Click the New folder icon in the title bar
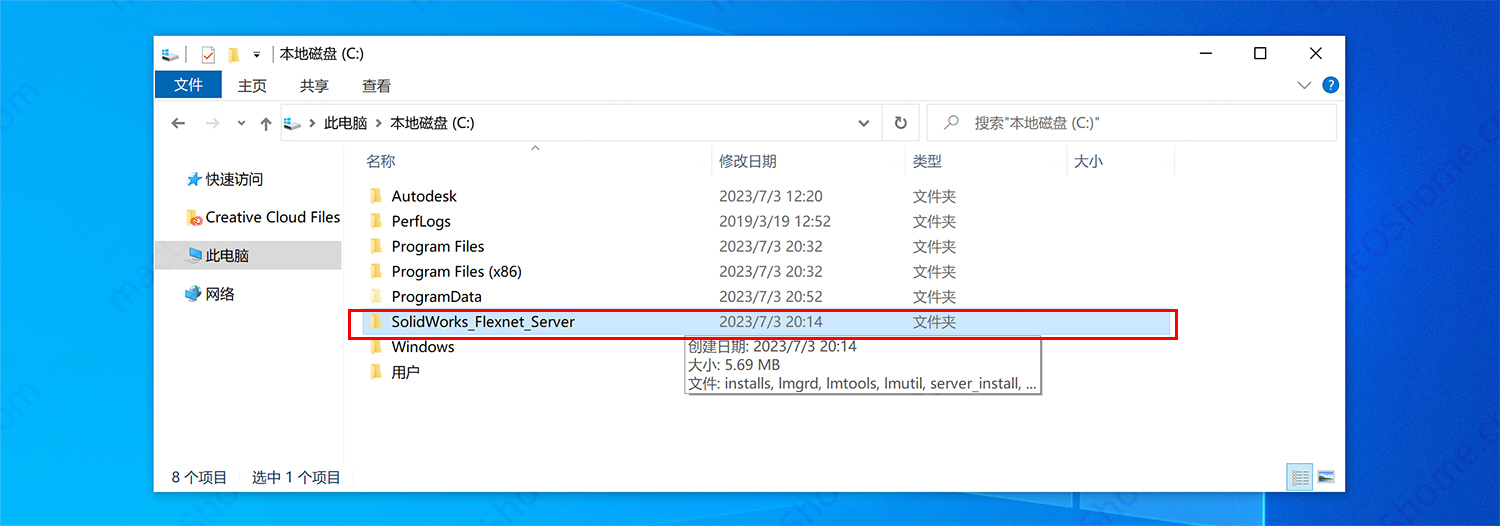 click(x=233, y=54)
